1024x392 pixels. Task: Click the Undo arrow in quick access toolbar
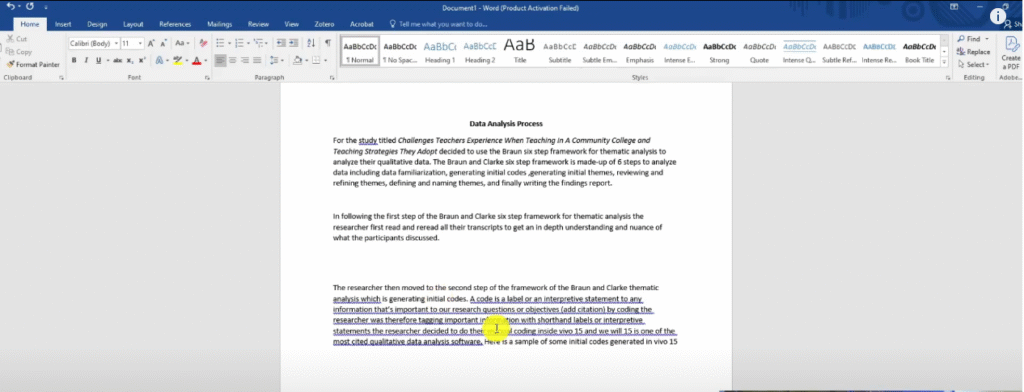tap(10, 6)
